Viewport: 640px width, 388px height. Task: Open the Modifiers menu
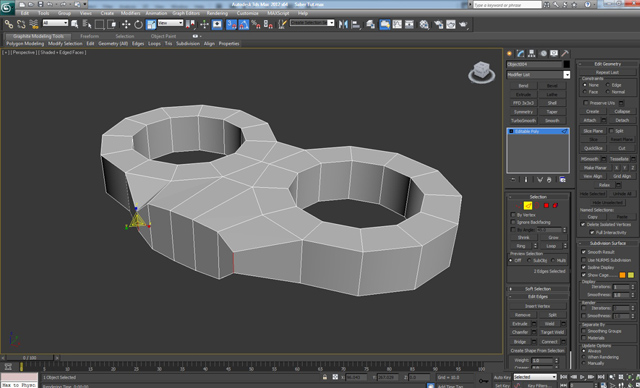point(130,13)
